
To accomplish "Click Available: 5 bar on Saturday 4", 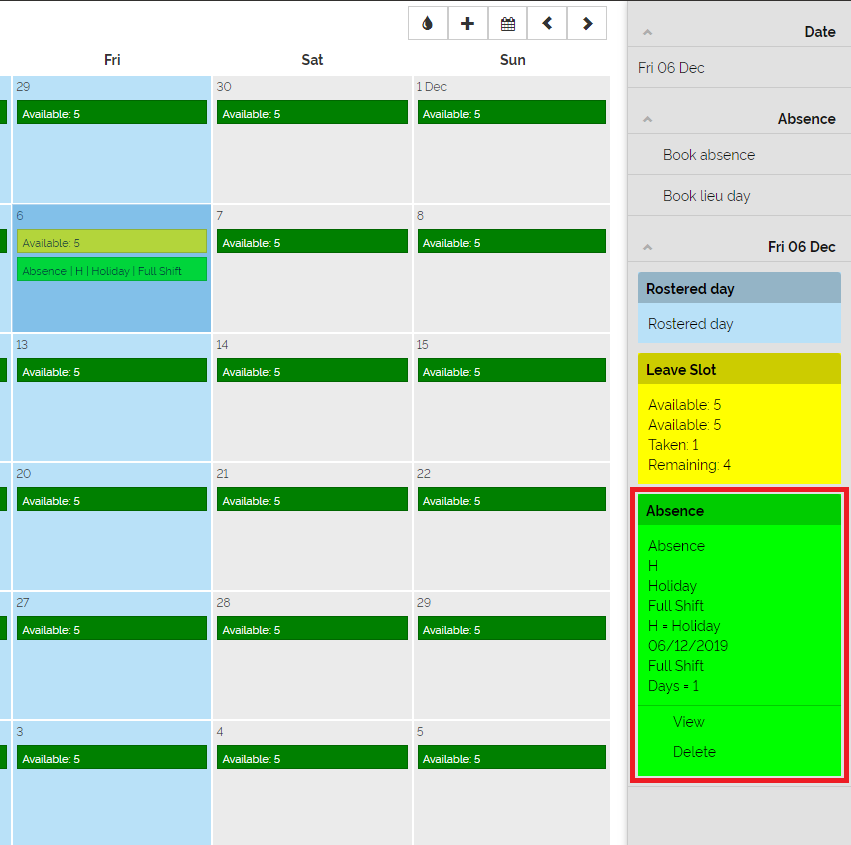I will pyautogui.click(x=312, y=758).
